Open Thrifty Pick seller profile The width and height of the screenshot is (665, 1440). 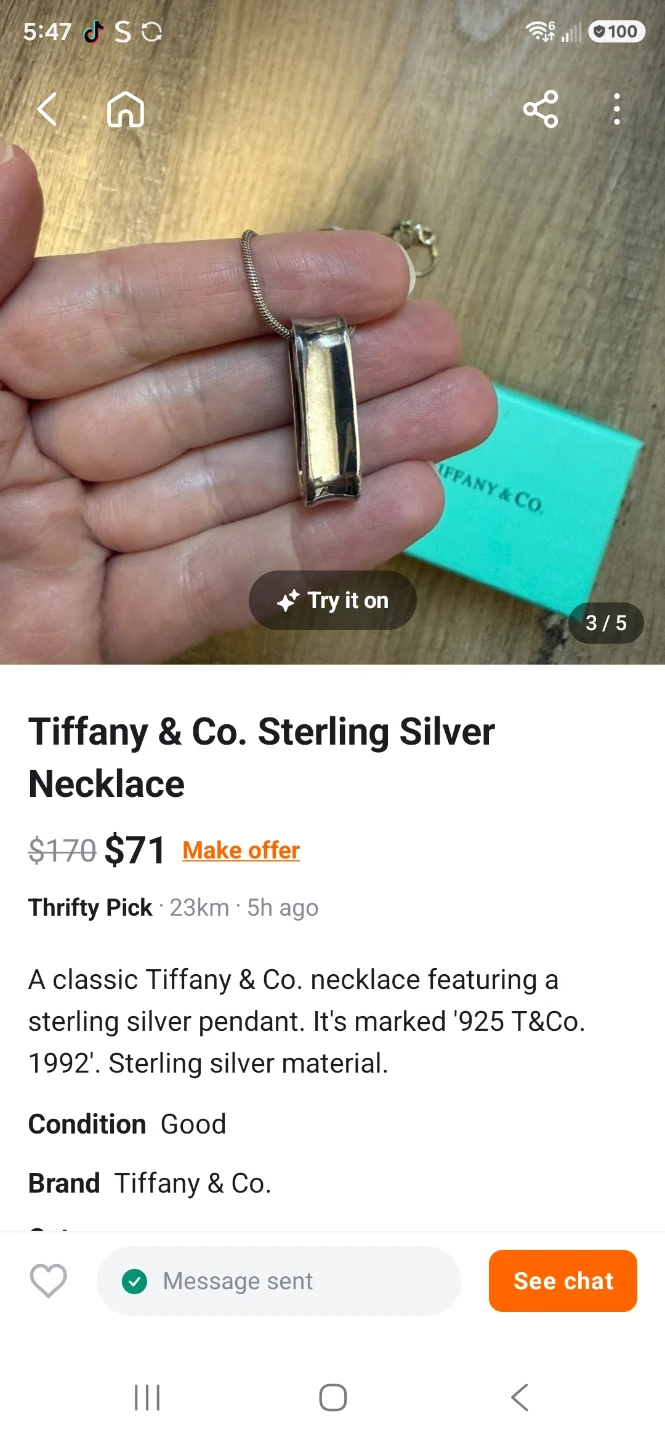point(90,907)
